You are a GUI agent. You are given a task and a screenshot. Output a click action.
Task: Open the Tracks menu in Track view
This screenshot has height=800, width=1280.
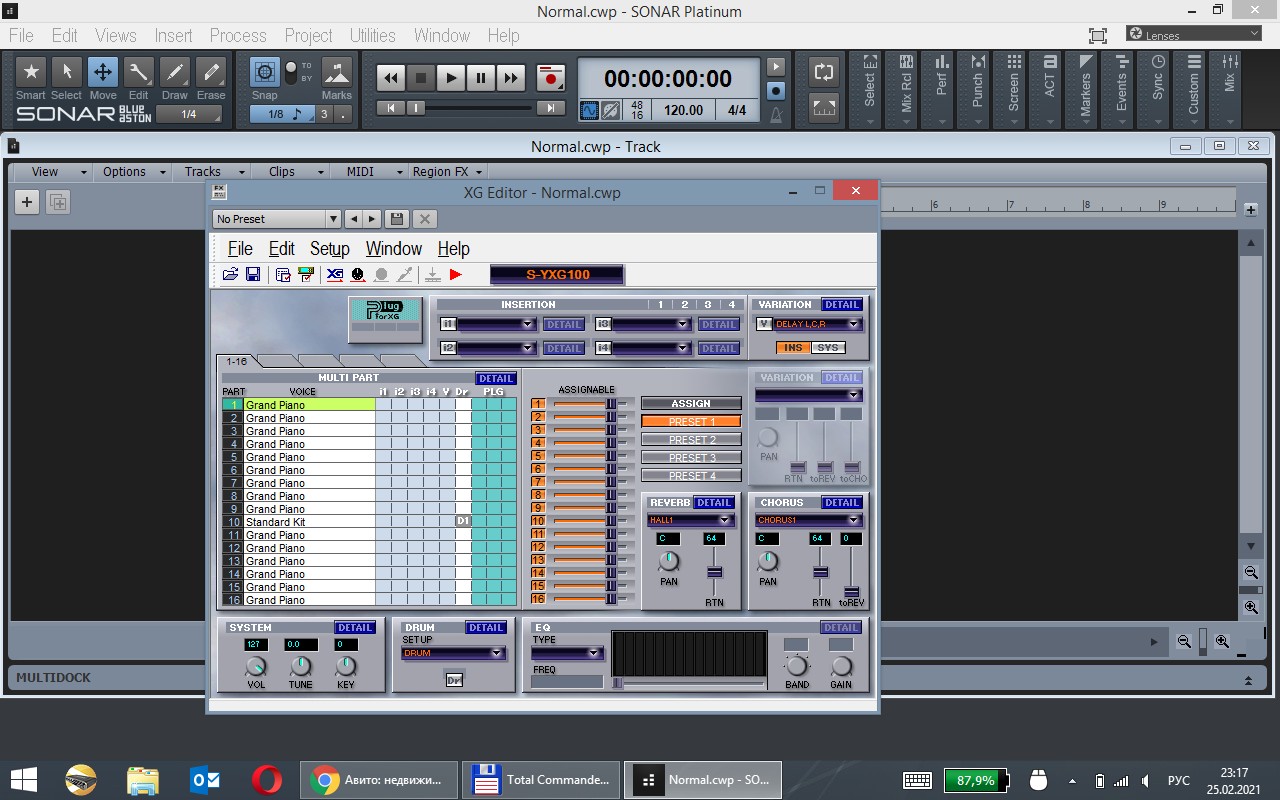[203, 171]
